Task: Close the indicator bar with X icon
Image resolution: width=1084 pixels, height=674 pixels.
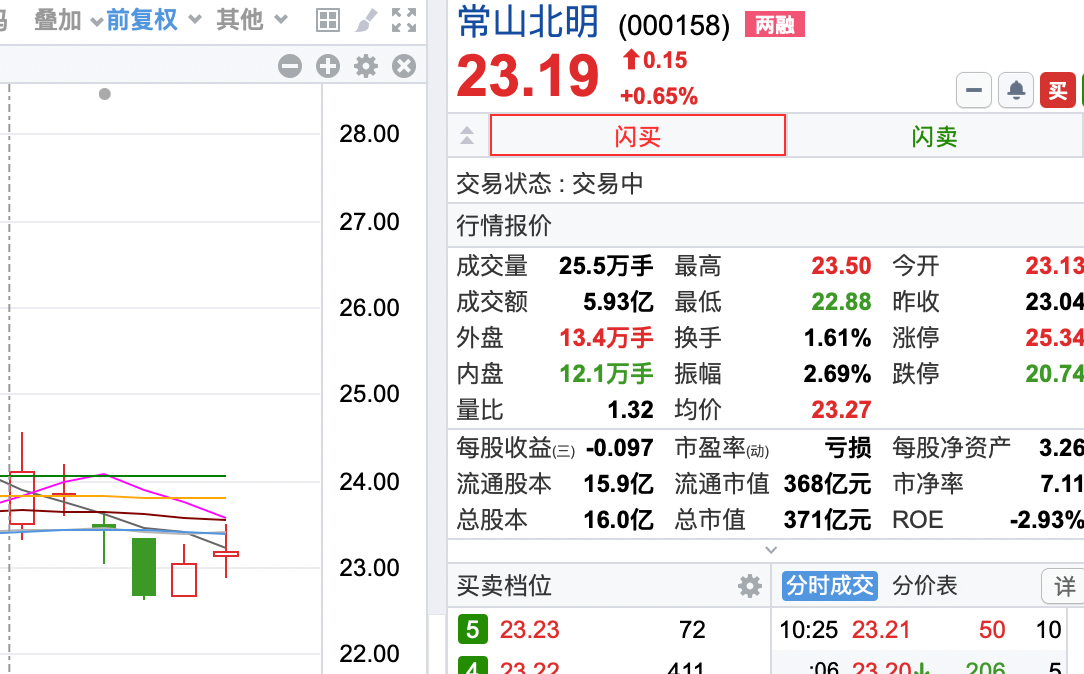Action: (404, 66)
